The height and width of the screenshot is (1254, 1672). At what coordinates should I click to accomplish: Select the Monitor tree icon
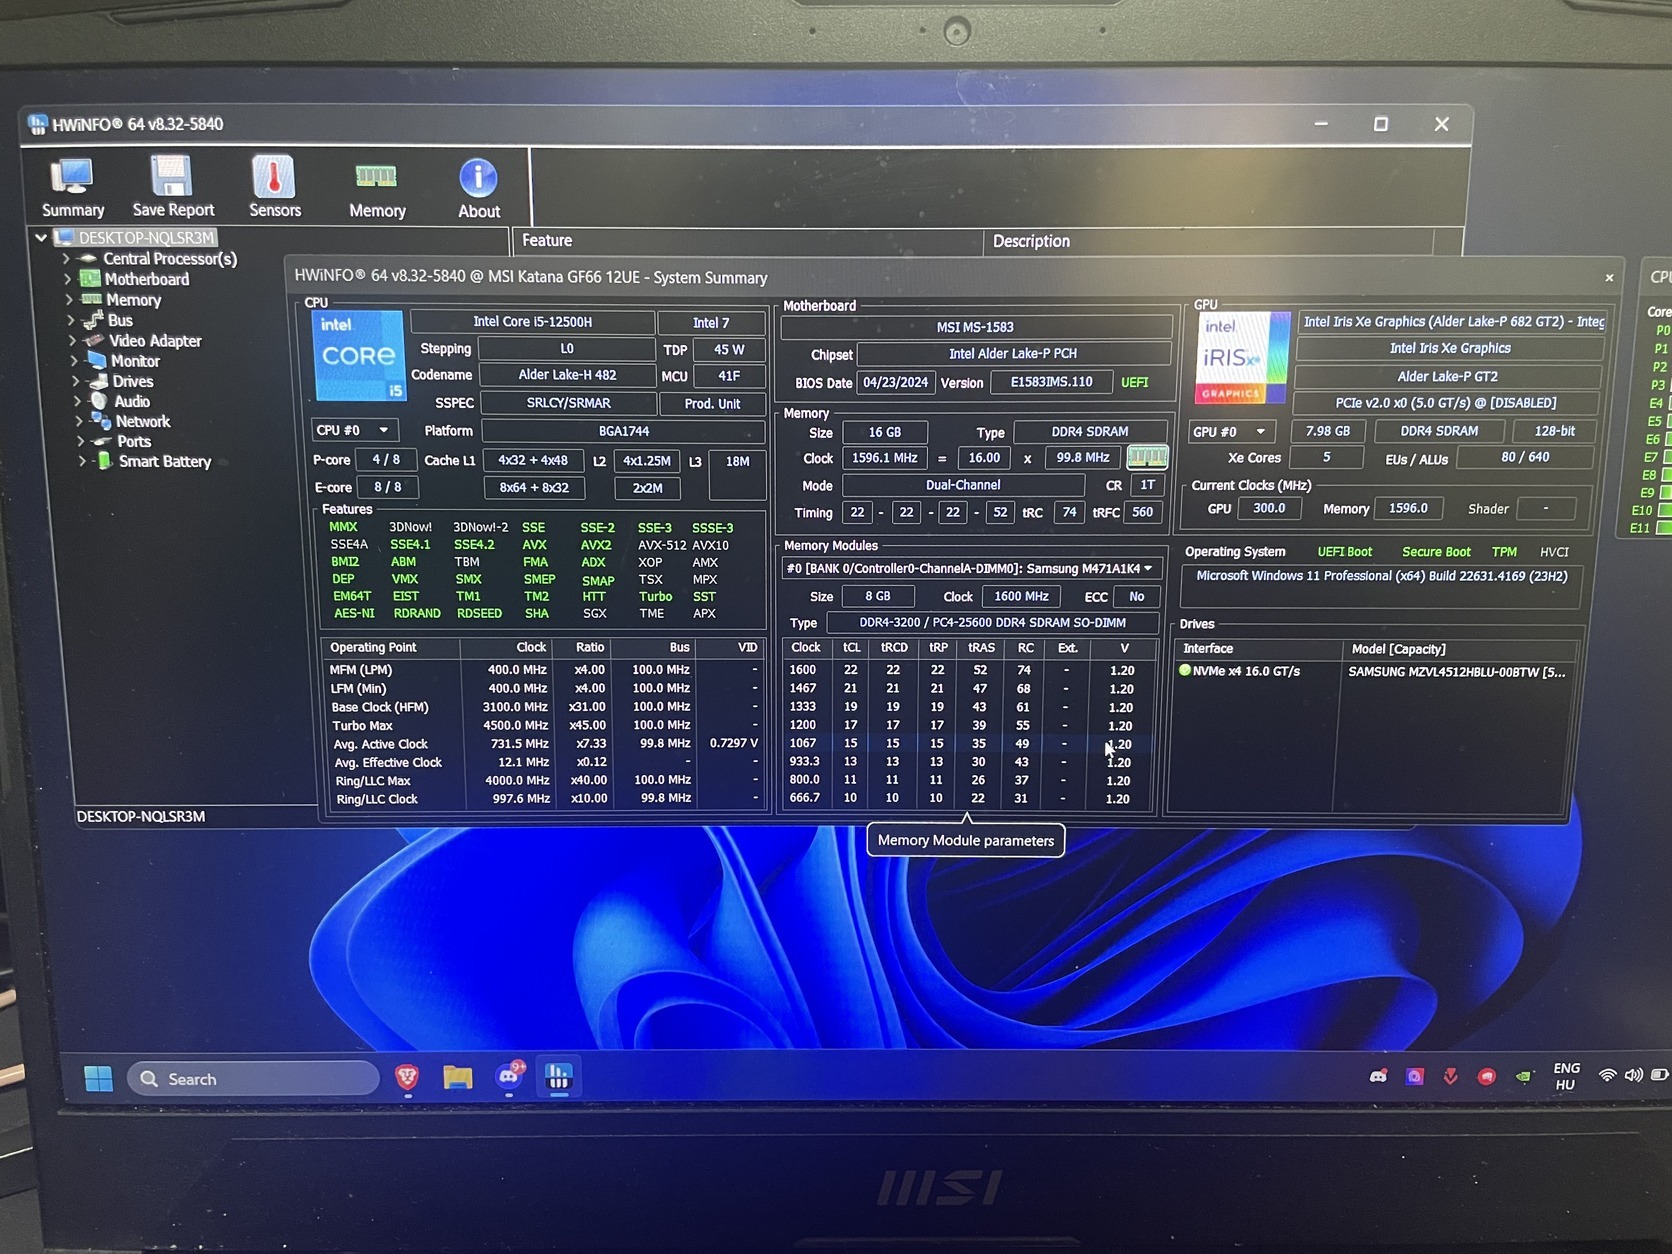(96, 360)
